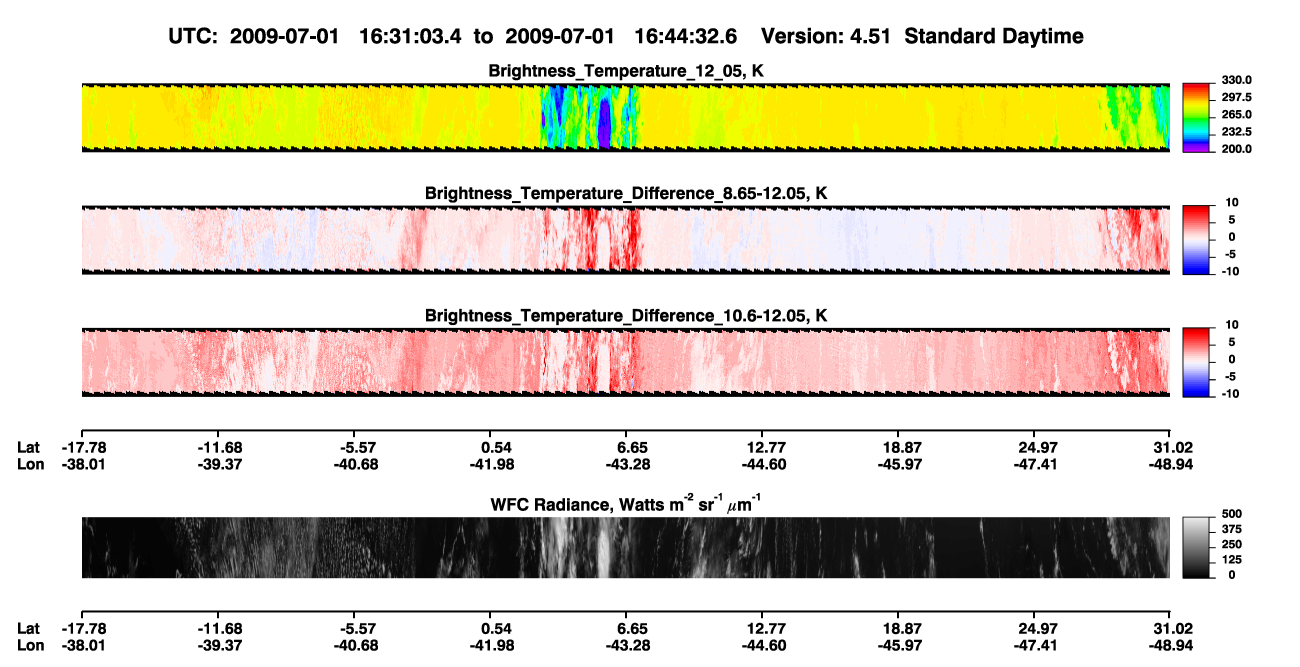This screenshot has height=667, width=1300.
Task: Click the end time 16:44:32.6 in the header
Action: click(687, 37)
